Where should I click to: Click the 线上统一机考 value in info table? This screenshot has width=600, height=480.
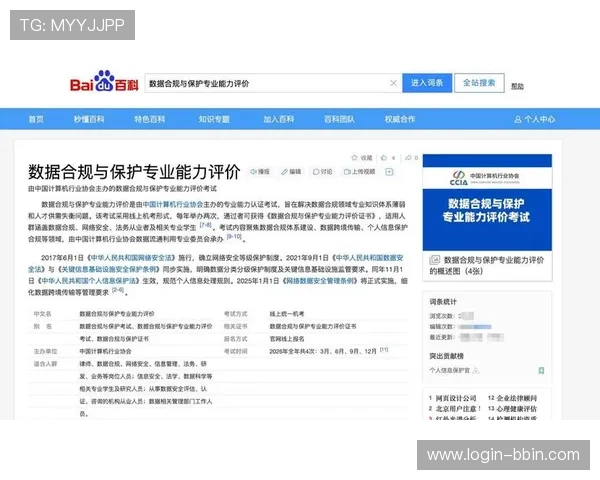pos(287,314)
